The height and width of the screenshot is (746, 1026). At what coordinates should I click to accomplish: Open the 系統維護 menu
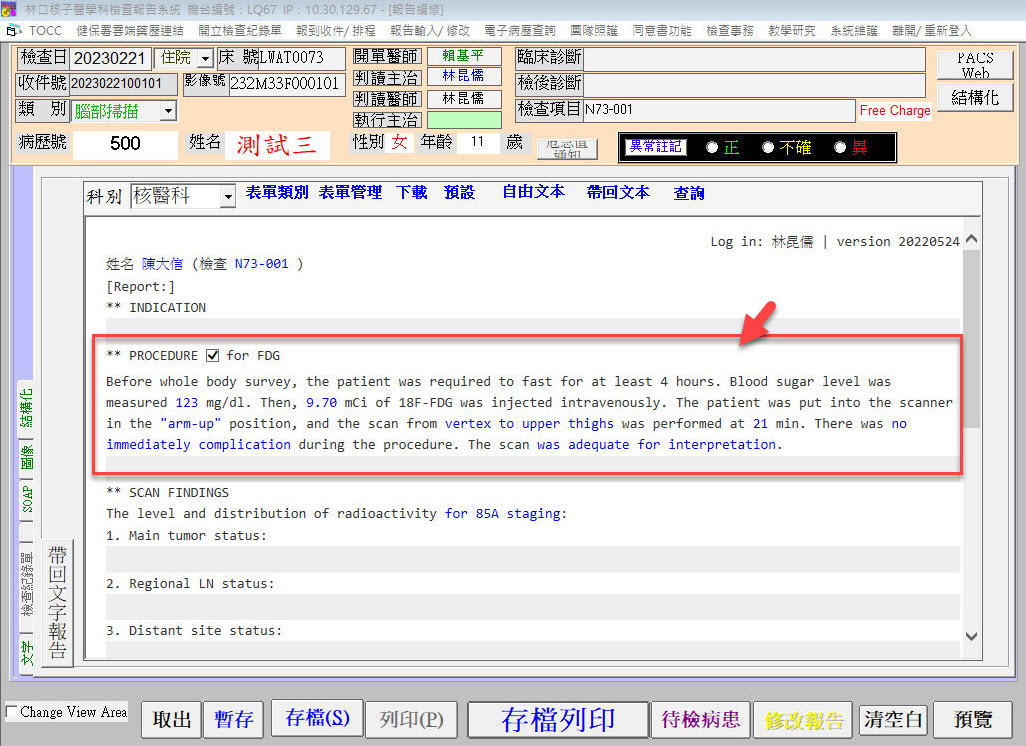853,31
